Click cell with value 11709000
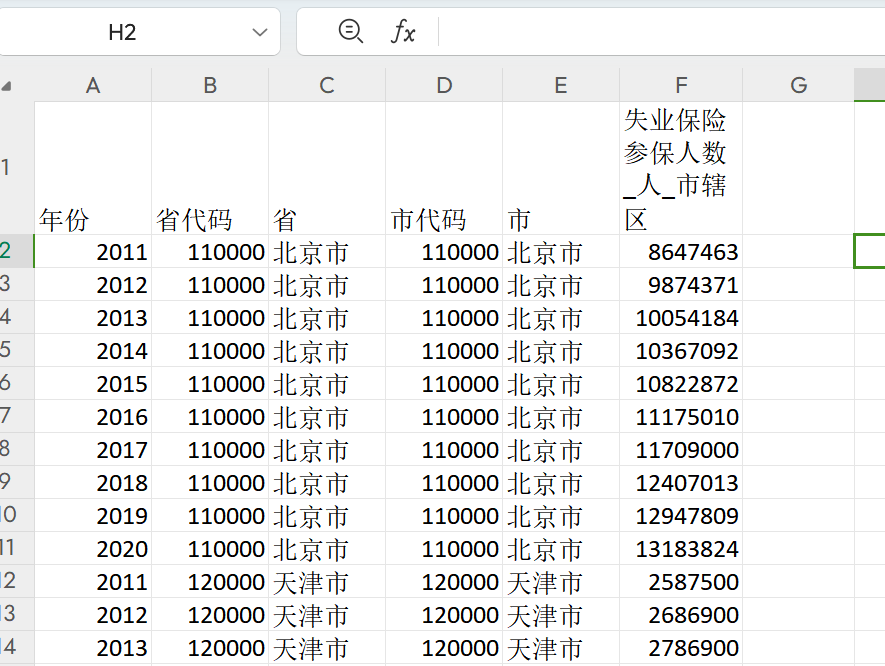Viewport: 885px width, 666px height. [681, 449]
